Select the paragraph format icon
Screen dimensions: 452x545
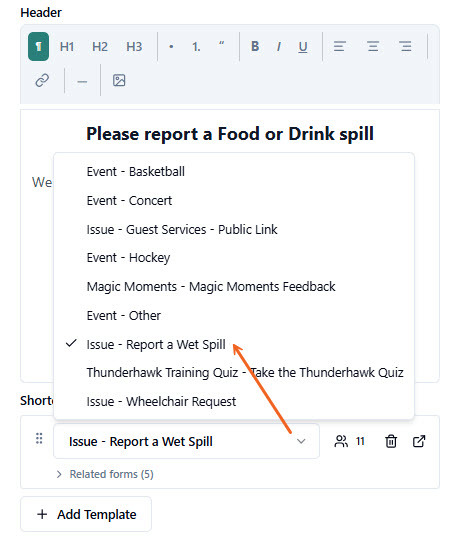[x=38, y=47]
